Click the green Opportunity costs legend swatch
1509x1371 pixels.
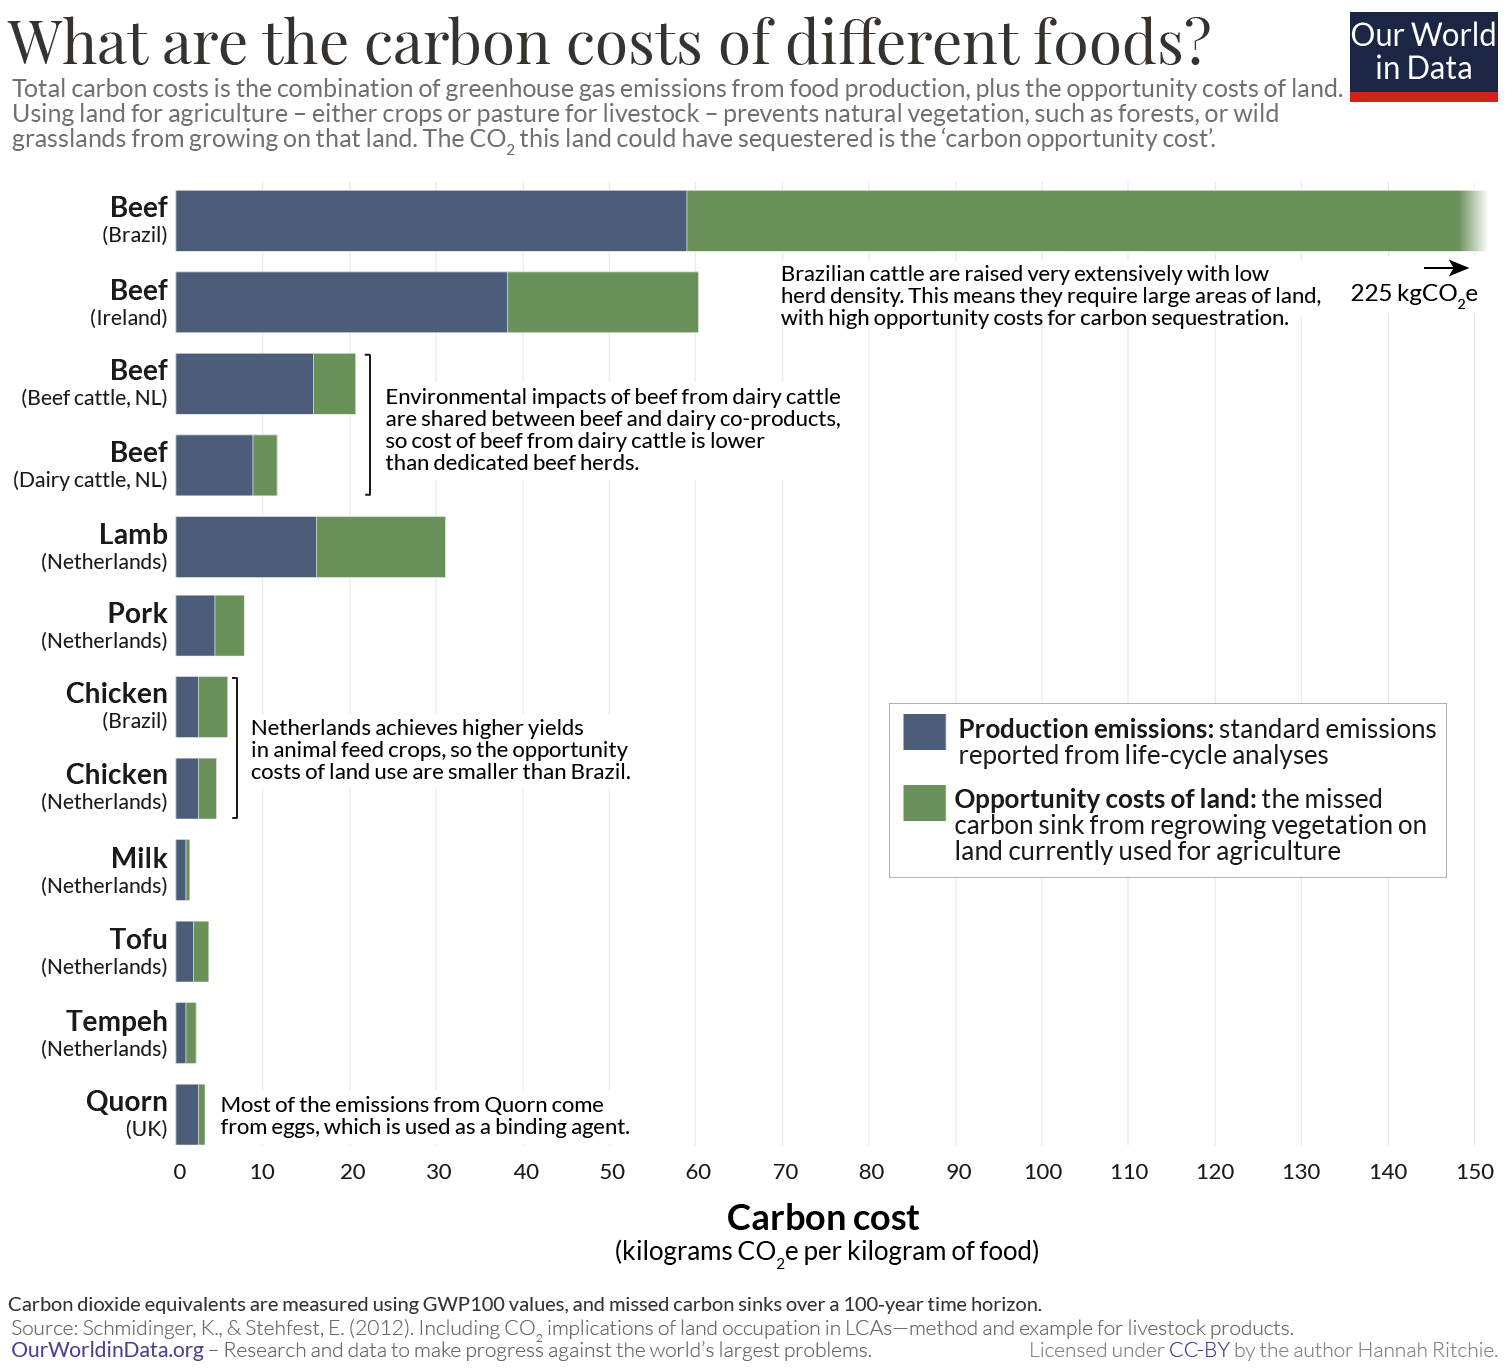[924, 803]
